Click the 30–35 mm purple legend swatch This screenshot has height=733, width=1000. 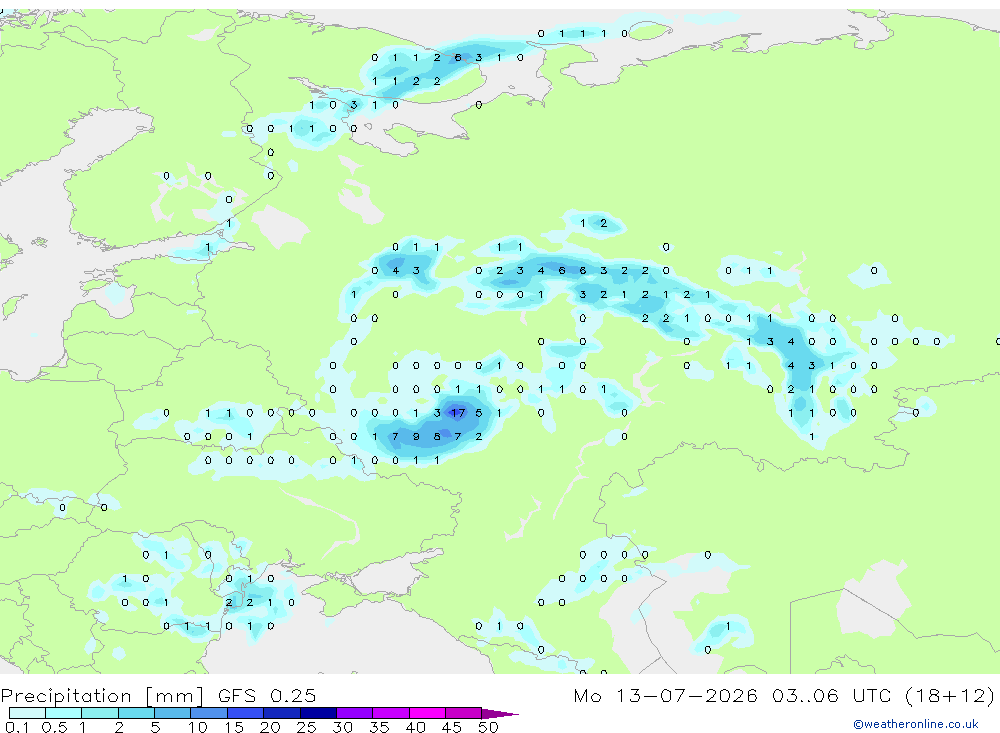[355, 713]
